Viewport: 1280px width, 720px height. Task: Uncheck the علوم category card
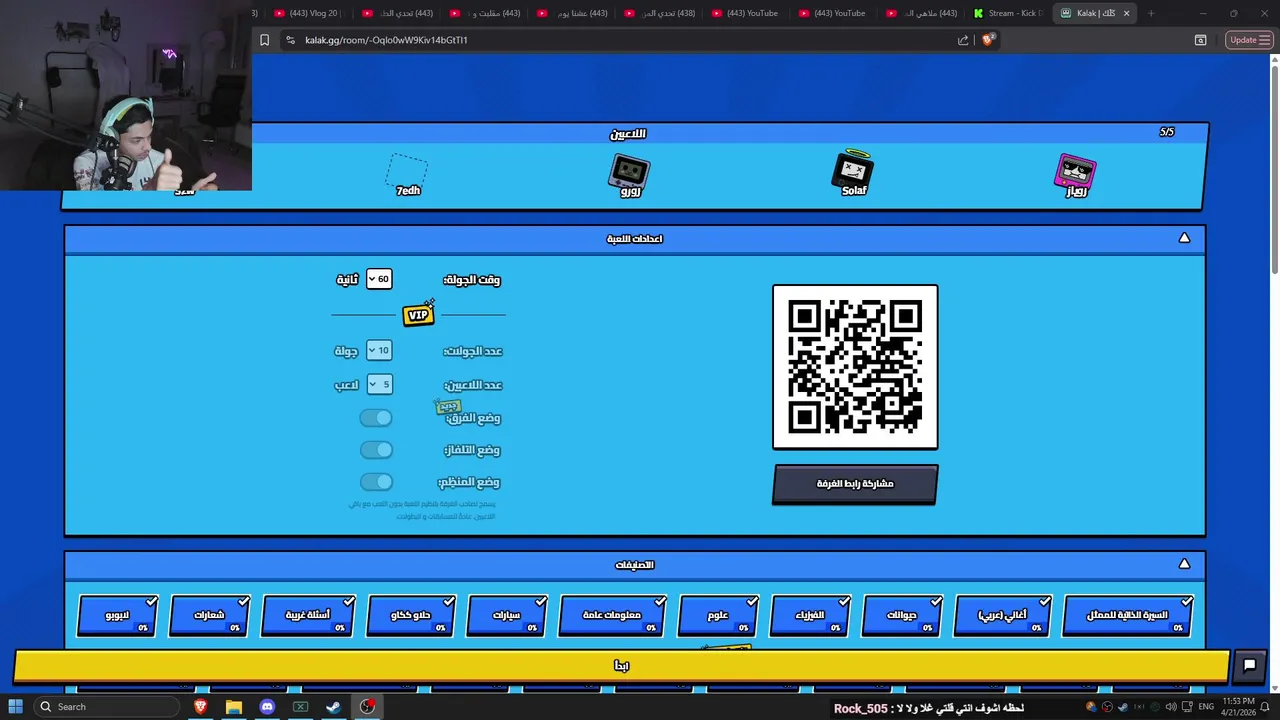717,616
